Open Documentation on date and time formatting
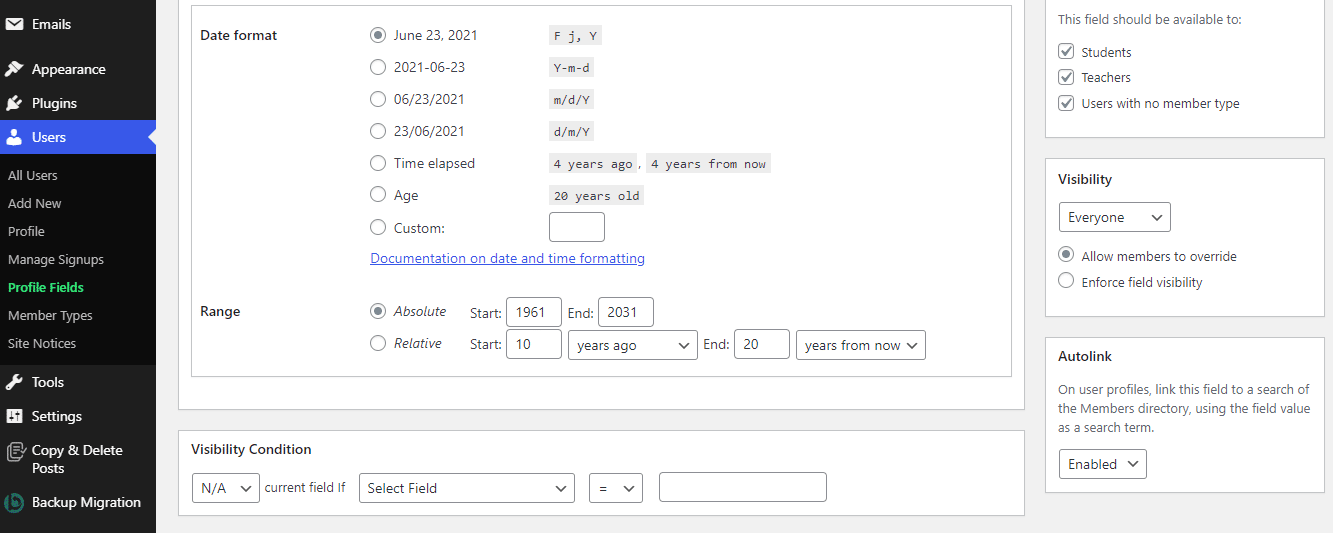1333x533 pixels. [x=507, y=258]
